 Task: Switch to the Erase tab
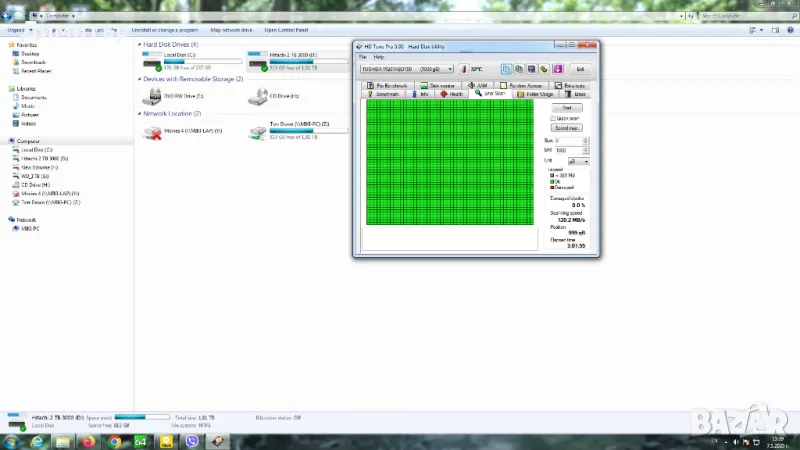pyautogui.click(x=575, y=94)
